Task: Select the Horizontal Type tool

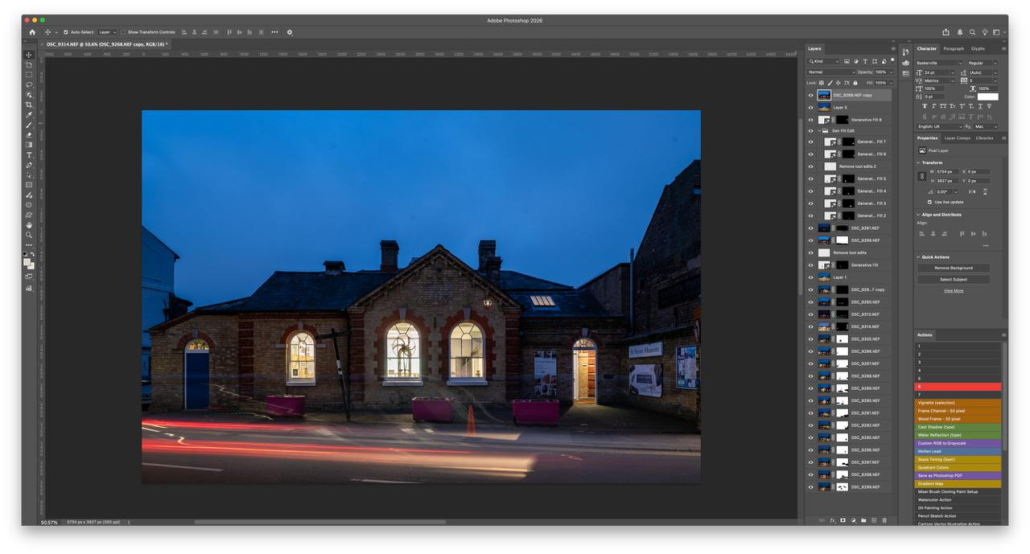Action: pyautogui.click(x=29, y=155)
